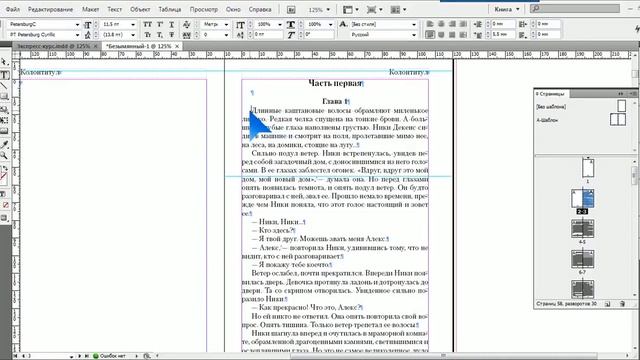Set paragraph alignment to left
The image size is (640, 360).
(430, 24)
